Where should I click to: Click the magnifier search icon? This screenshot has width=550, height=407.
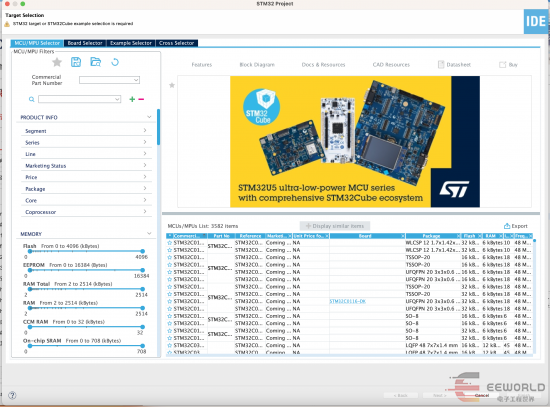32,99
